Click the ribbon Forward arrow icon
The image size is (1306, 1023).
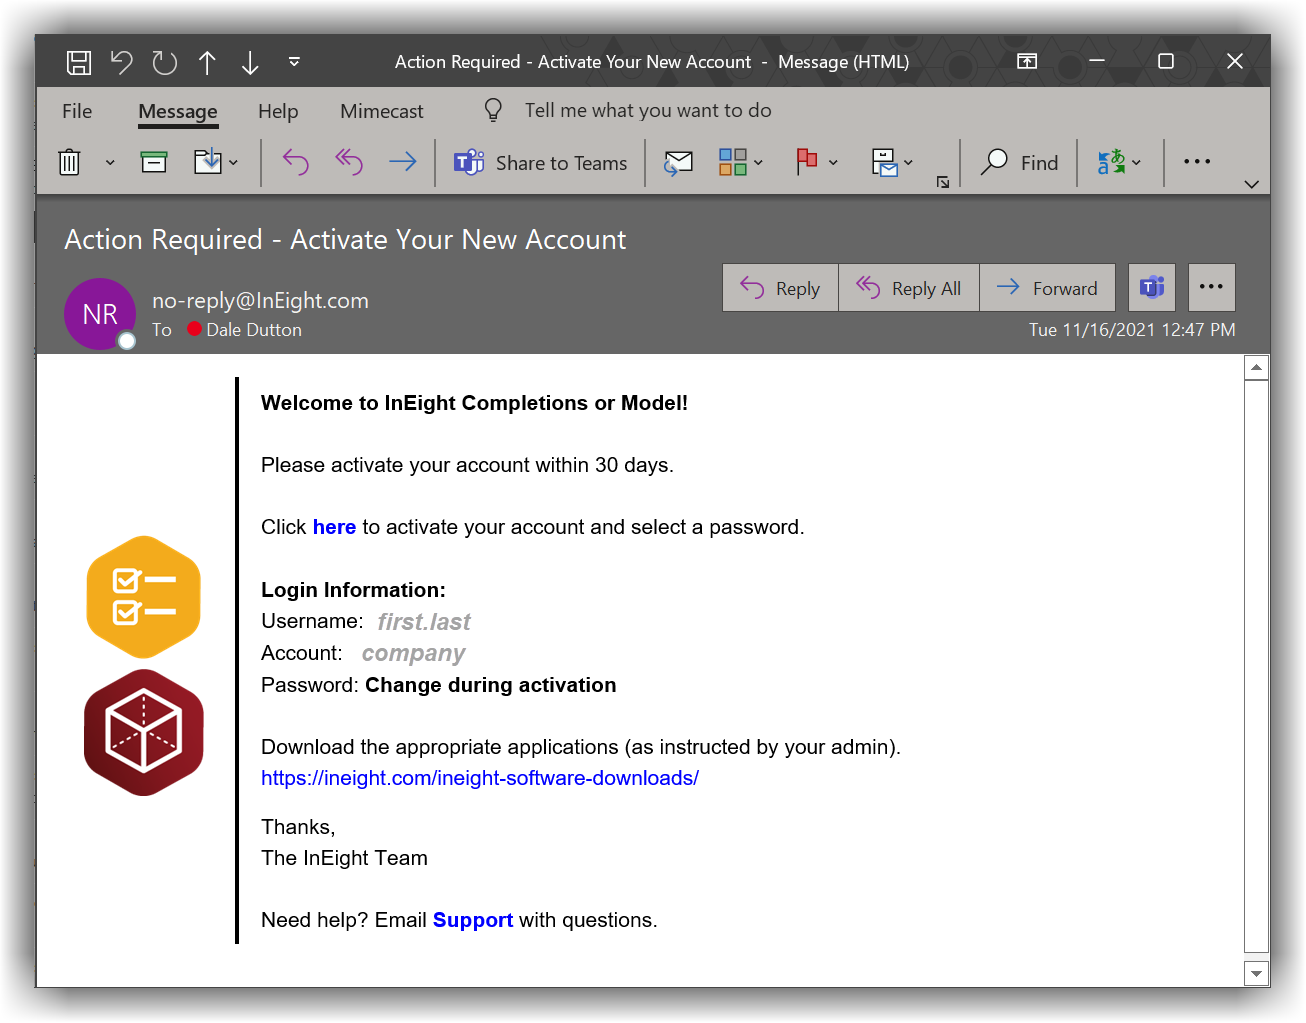[x=403, y=162]
